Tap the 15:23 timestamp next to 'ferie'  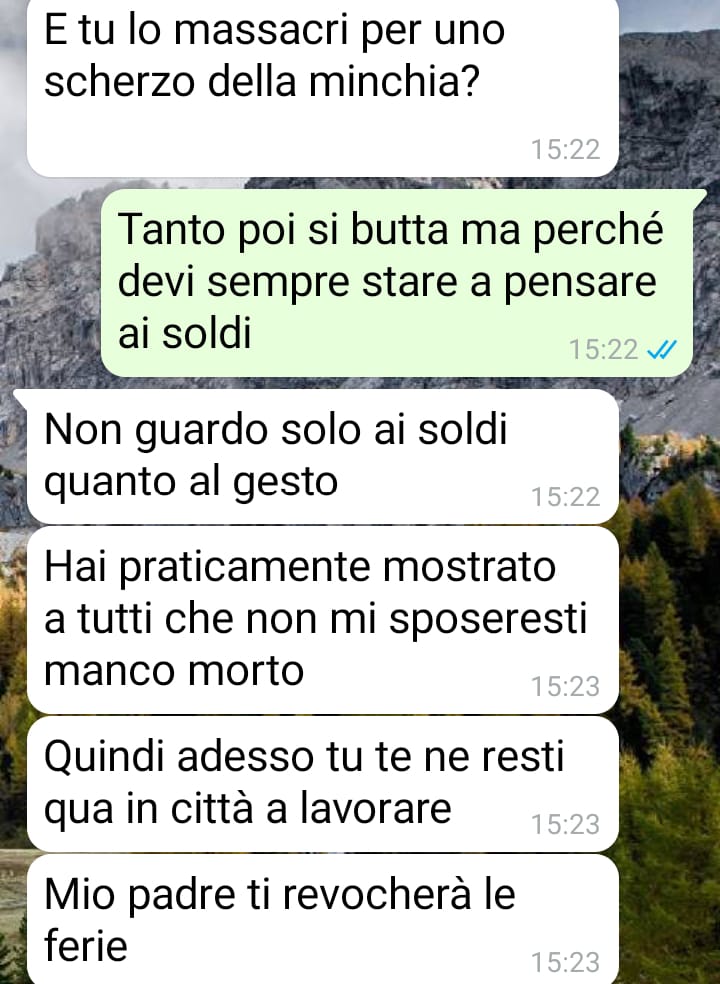tap(566, 963)
